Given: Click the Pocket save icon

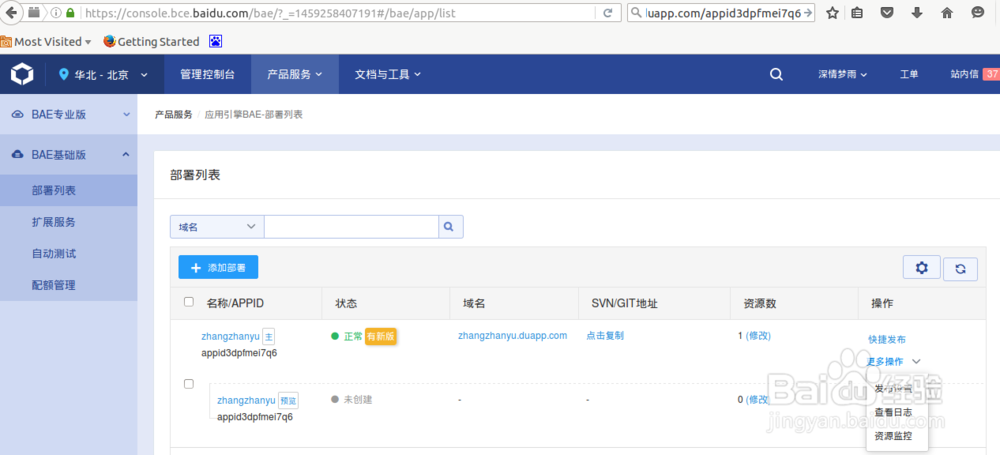Looking at the screenshot, I should point(887,13).
